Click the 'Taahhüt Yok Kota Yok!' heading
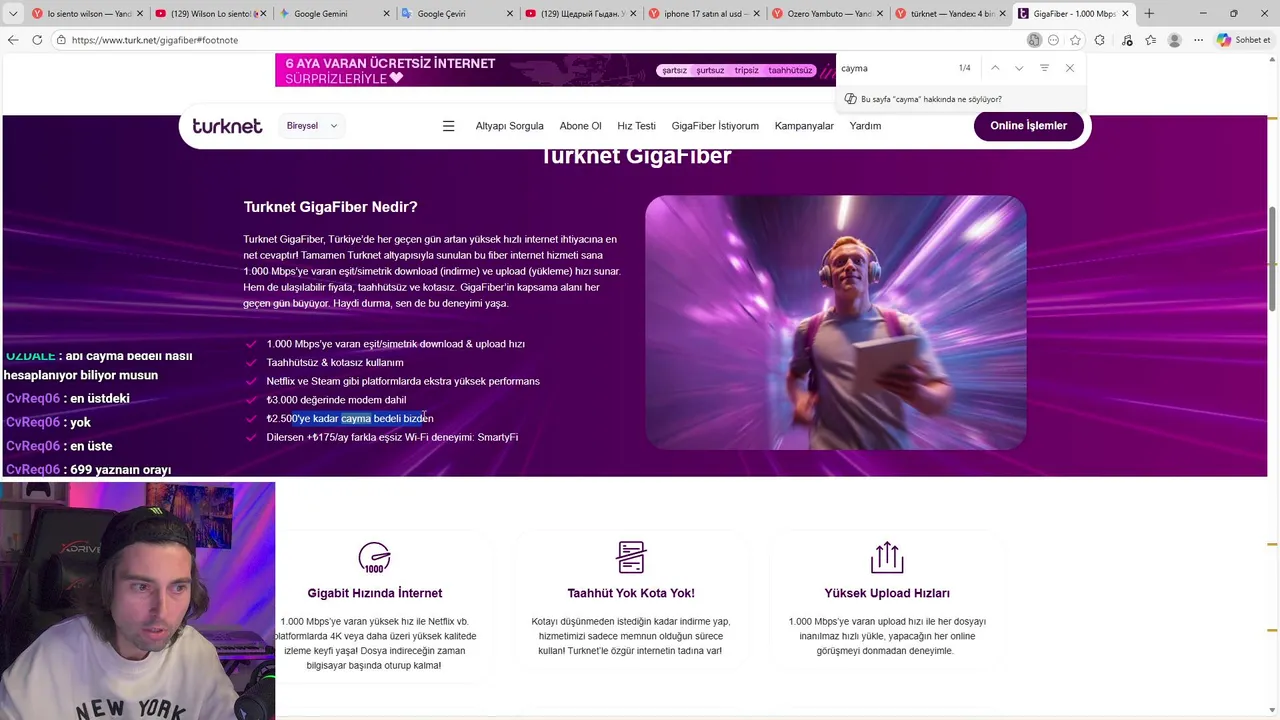This screenshot has height=720, width=1280. (631, 593)
